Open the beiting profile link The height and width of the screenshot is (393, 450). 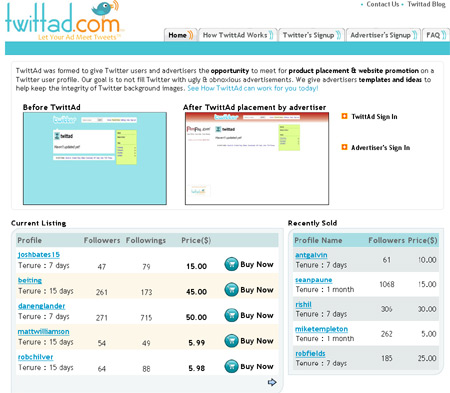coord(30,280)
